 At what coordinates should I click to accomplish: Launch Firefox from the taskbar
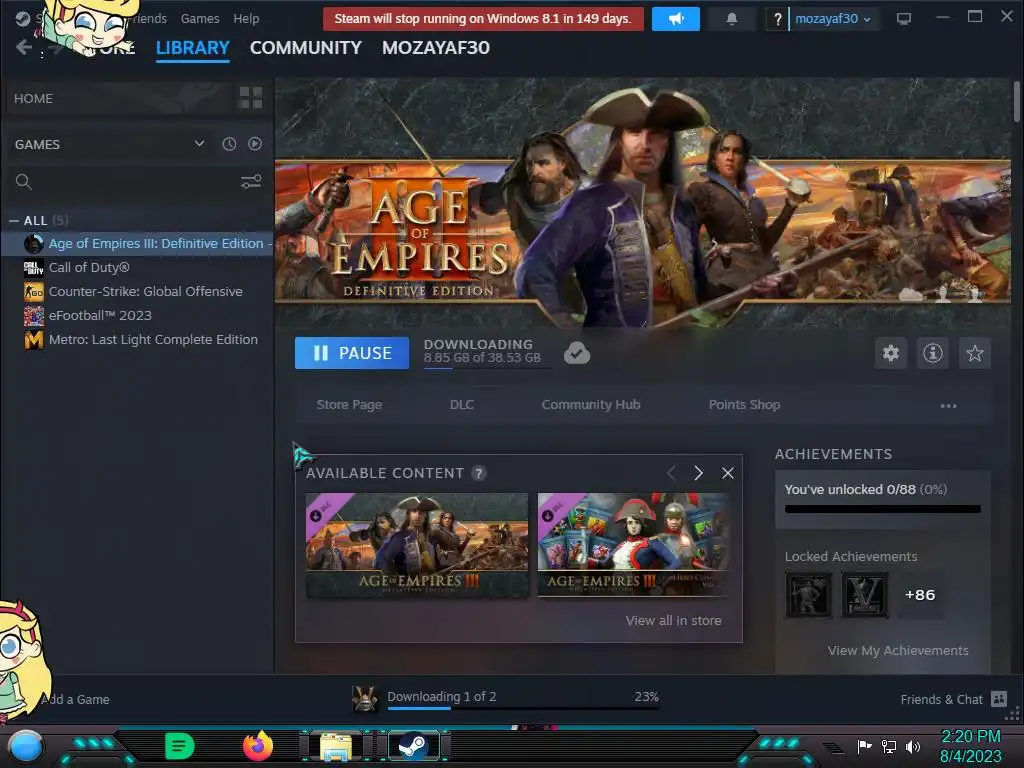point(257,746)
